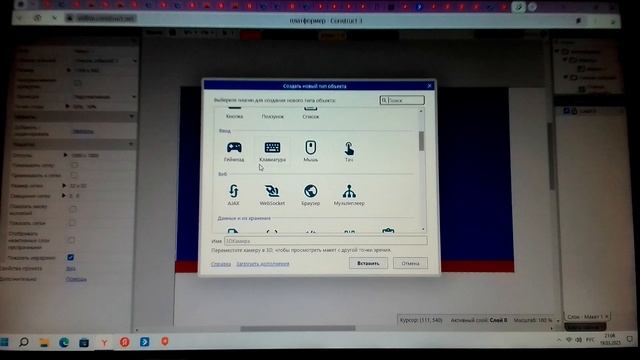Screen dimensions: 640x360
Task: Open the Edit link under Effects section
Action: pos(83,131)
